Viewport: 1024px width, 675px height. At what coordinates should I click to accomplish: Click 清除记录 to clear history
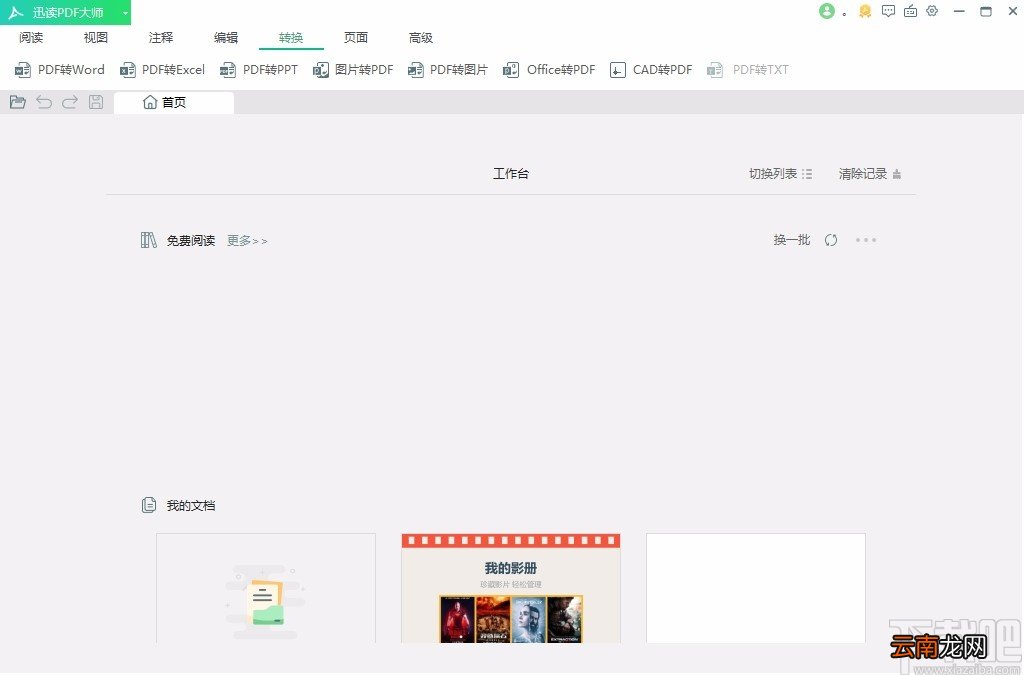[x=870, y=174]
